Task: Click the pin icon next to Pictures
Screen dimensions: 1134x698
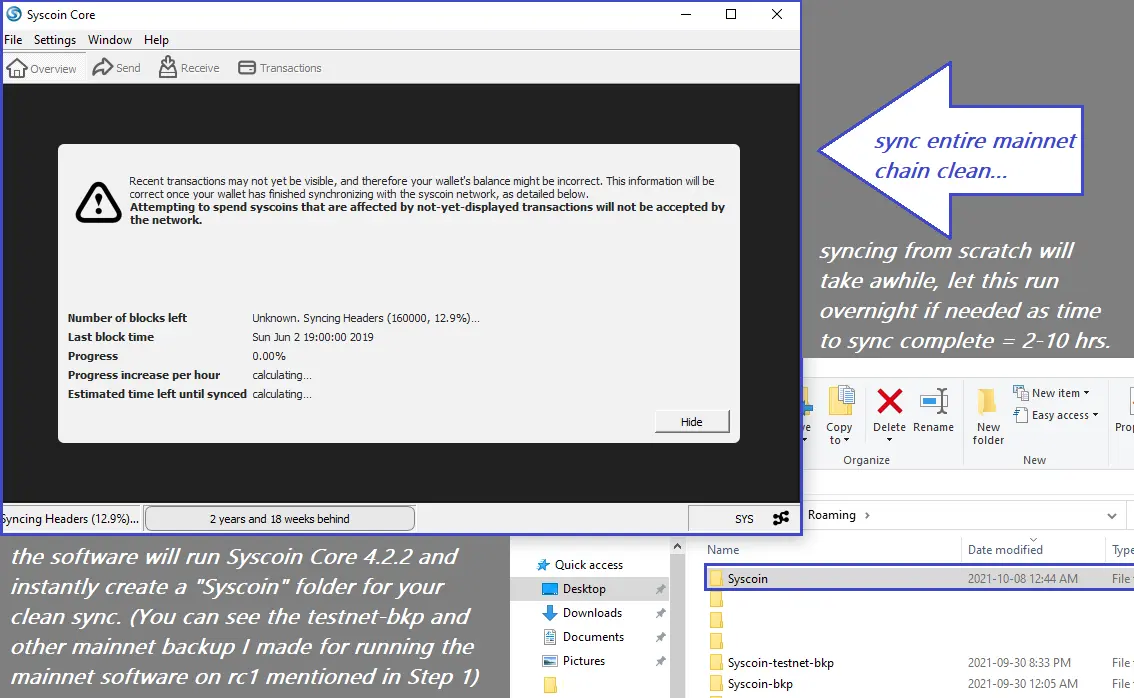Action: click(x=660, y=661)
